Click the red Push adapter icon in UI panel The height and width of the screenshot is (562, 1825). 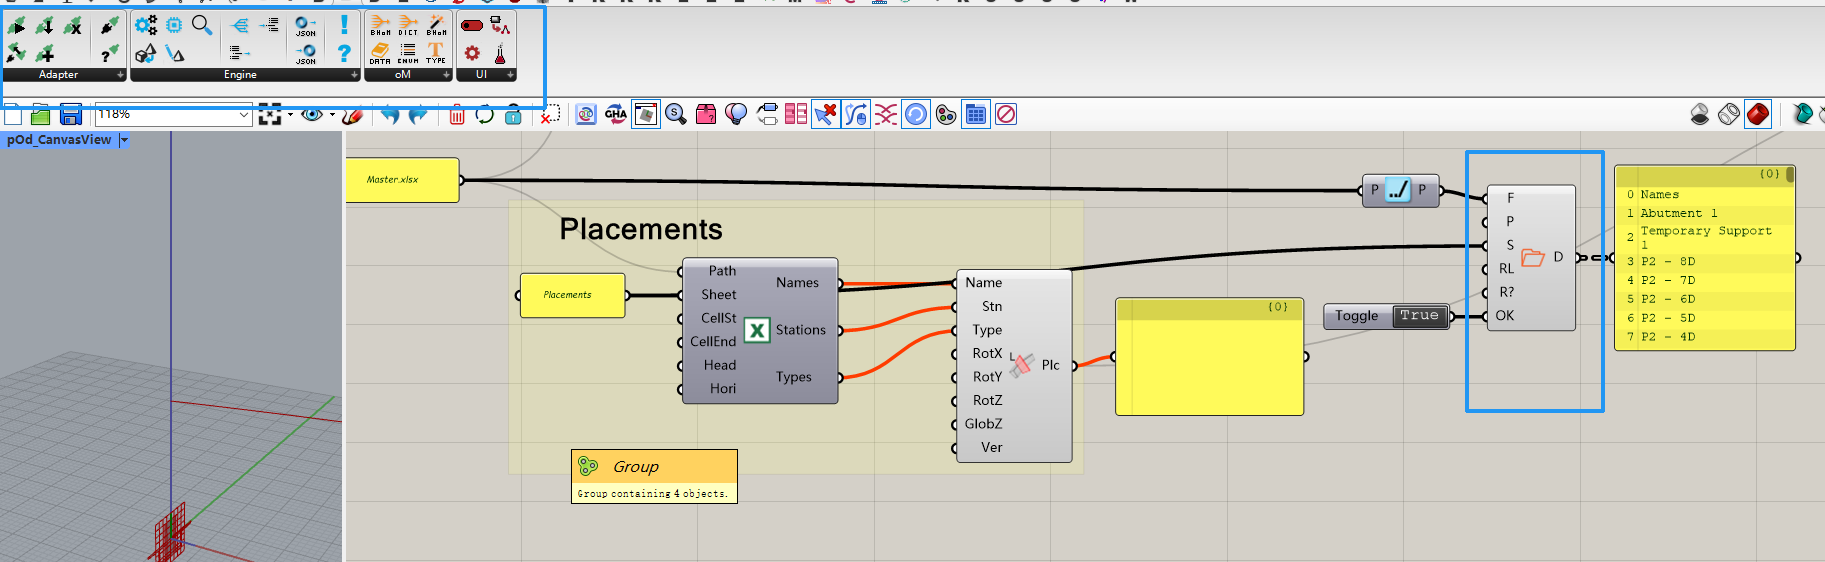pyautogui.click(x=472, y=25)
